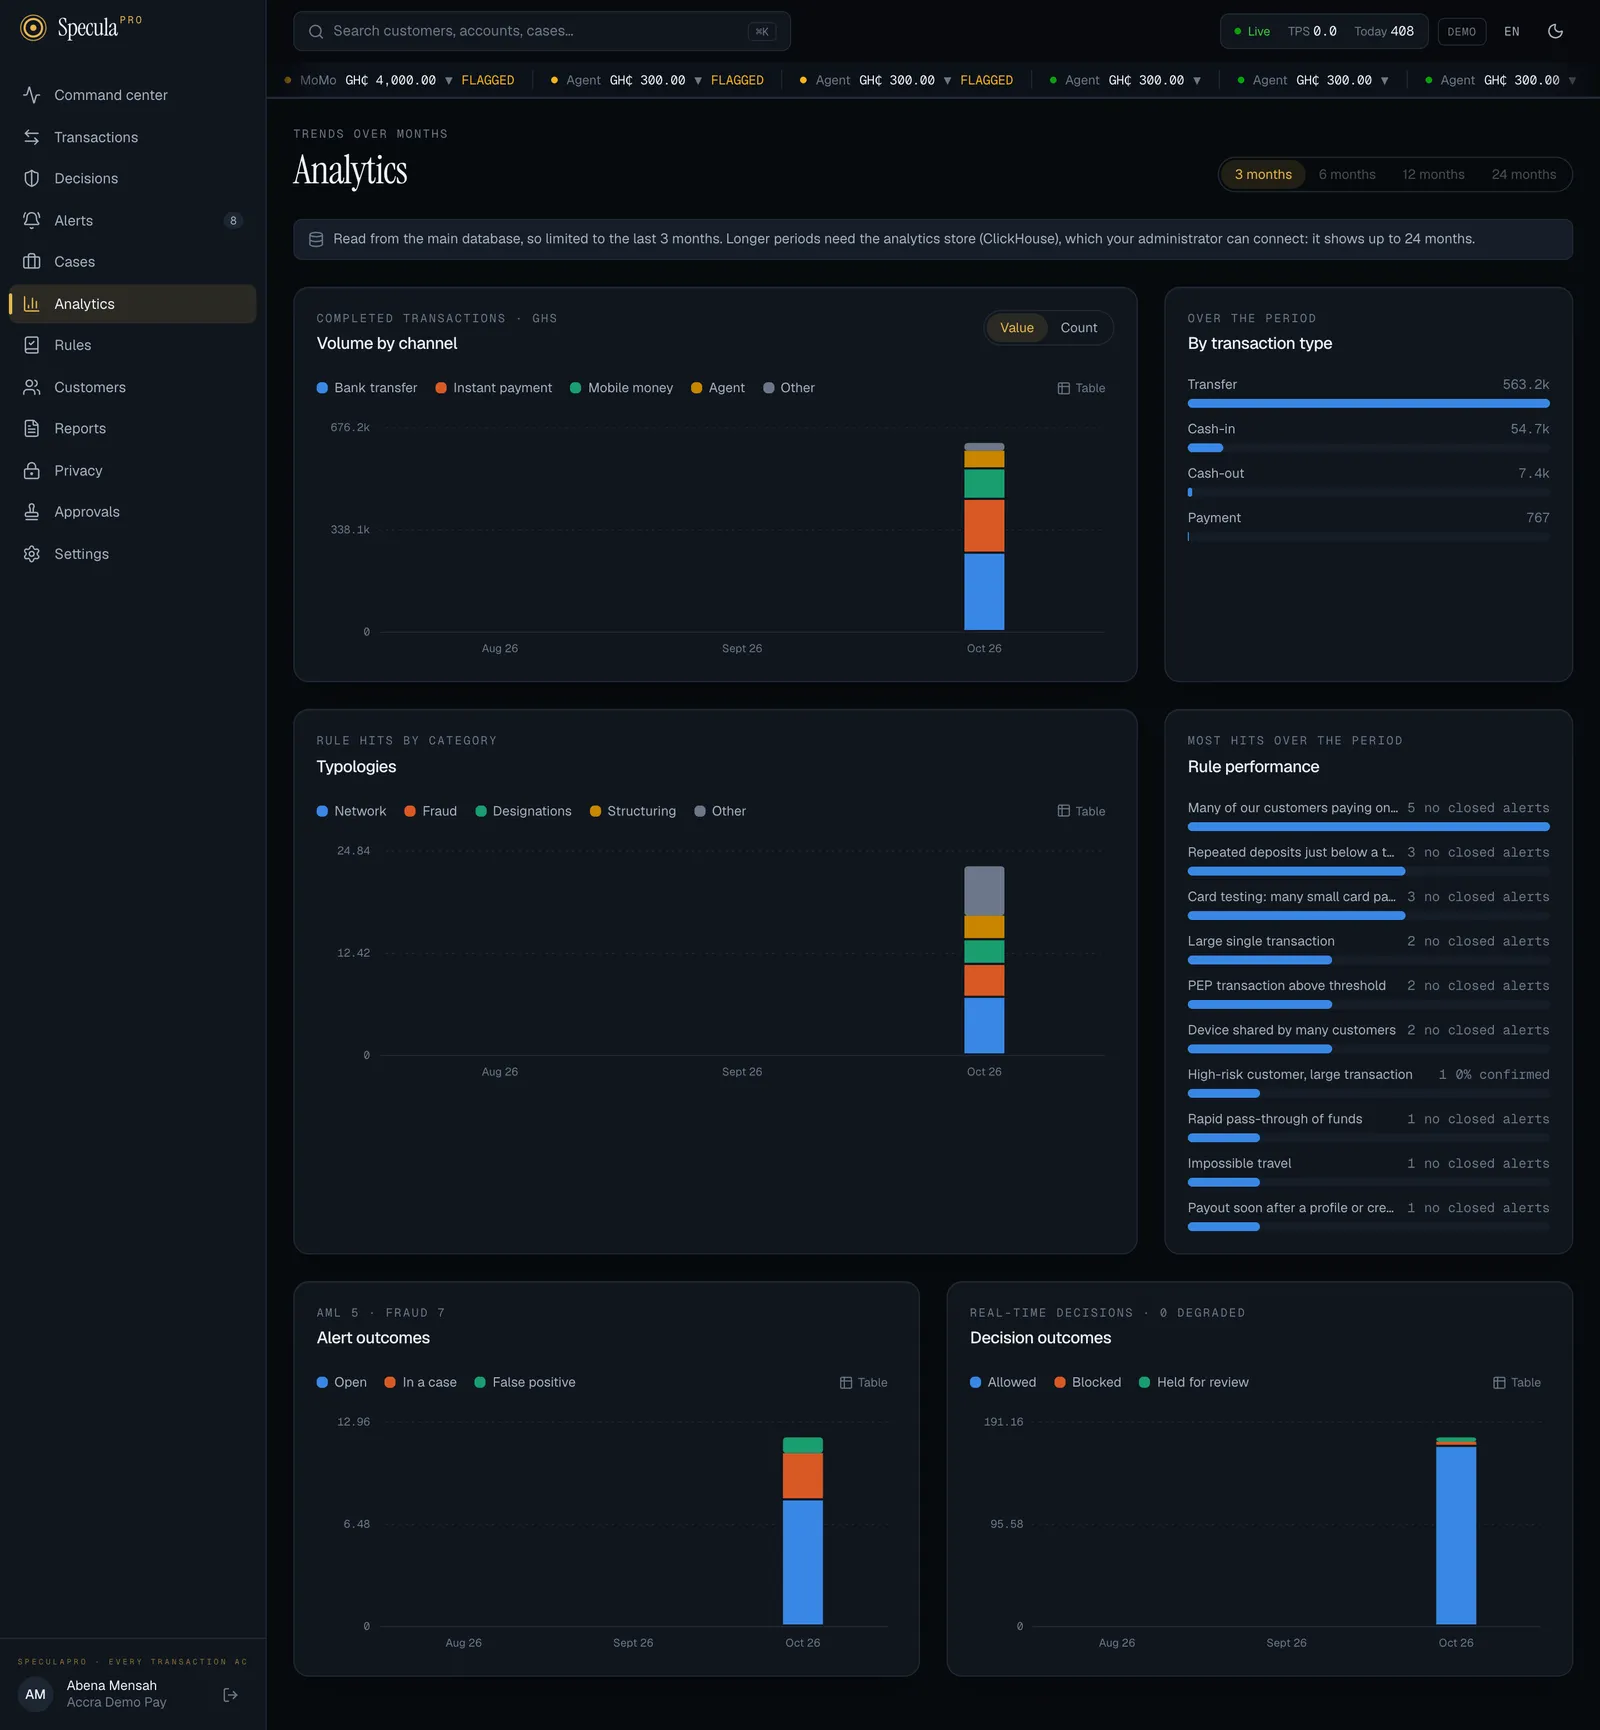Select the 3 months period

[1263, 174]
